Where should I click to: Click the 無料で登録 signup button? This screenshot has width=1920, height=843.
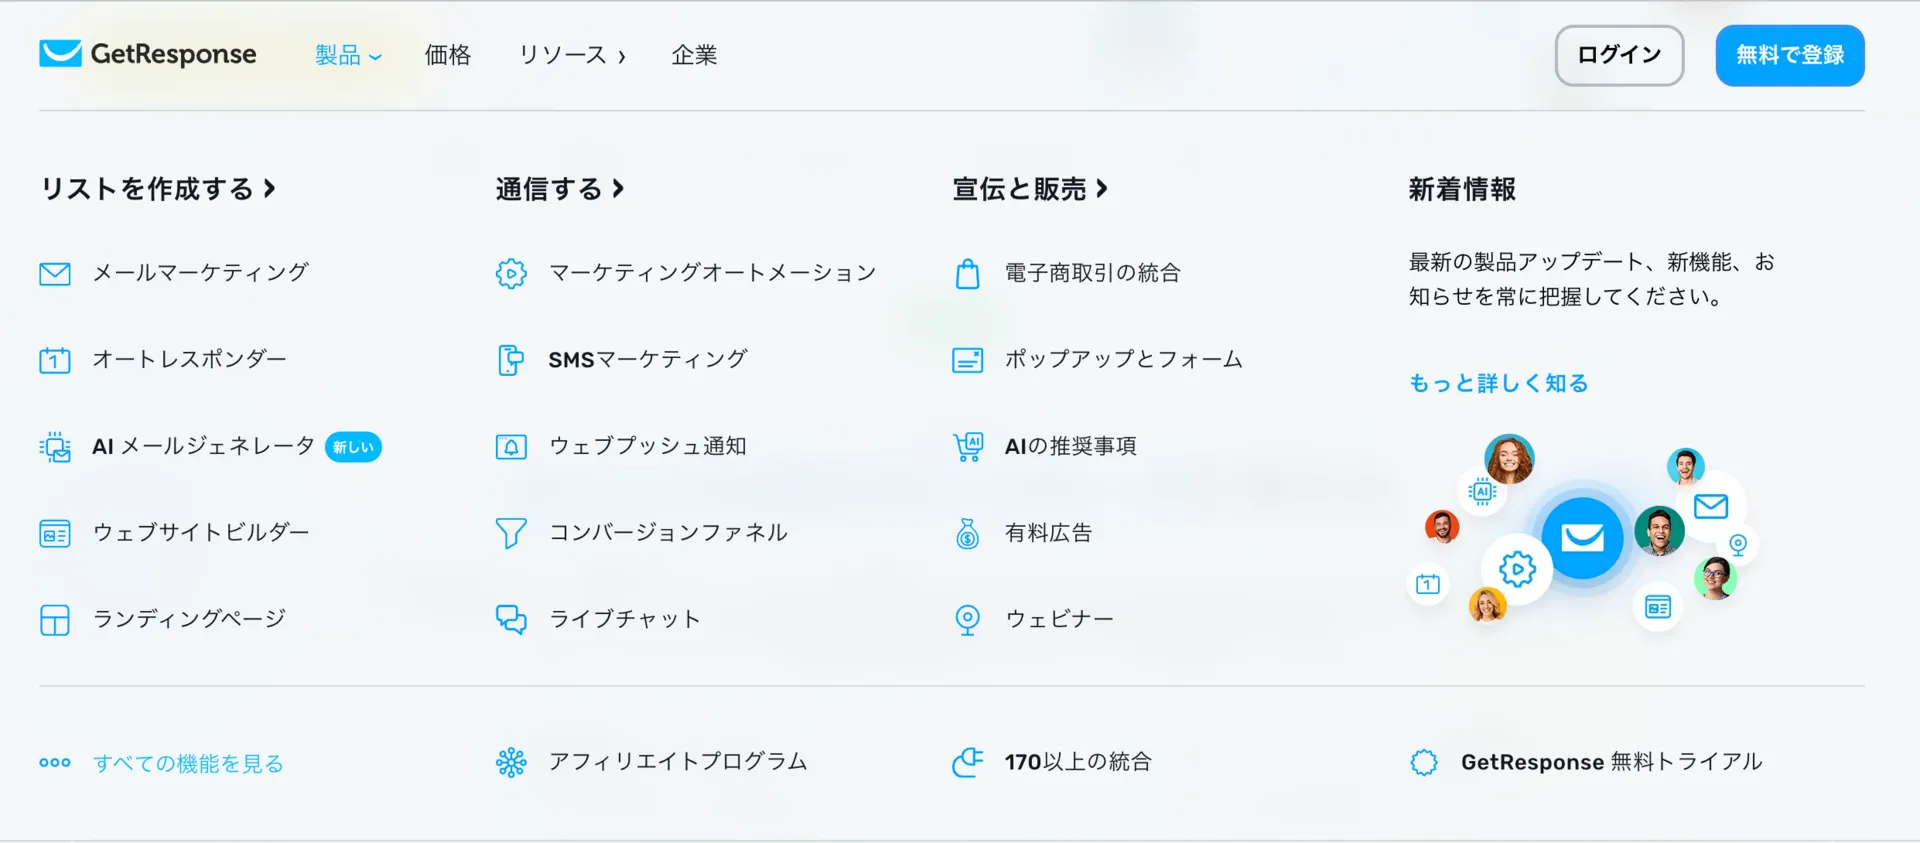click(x=1789, y=56)
